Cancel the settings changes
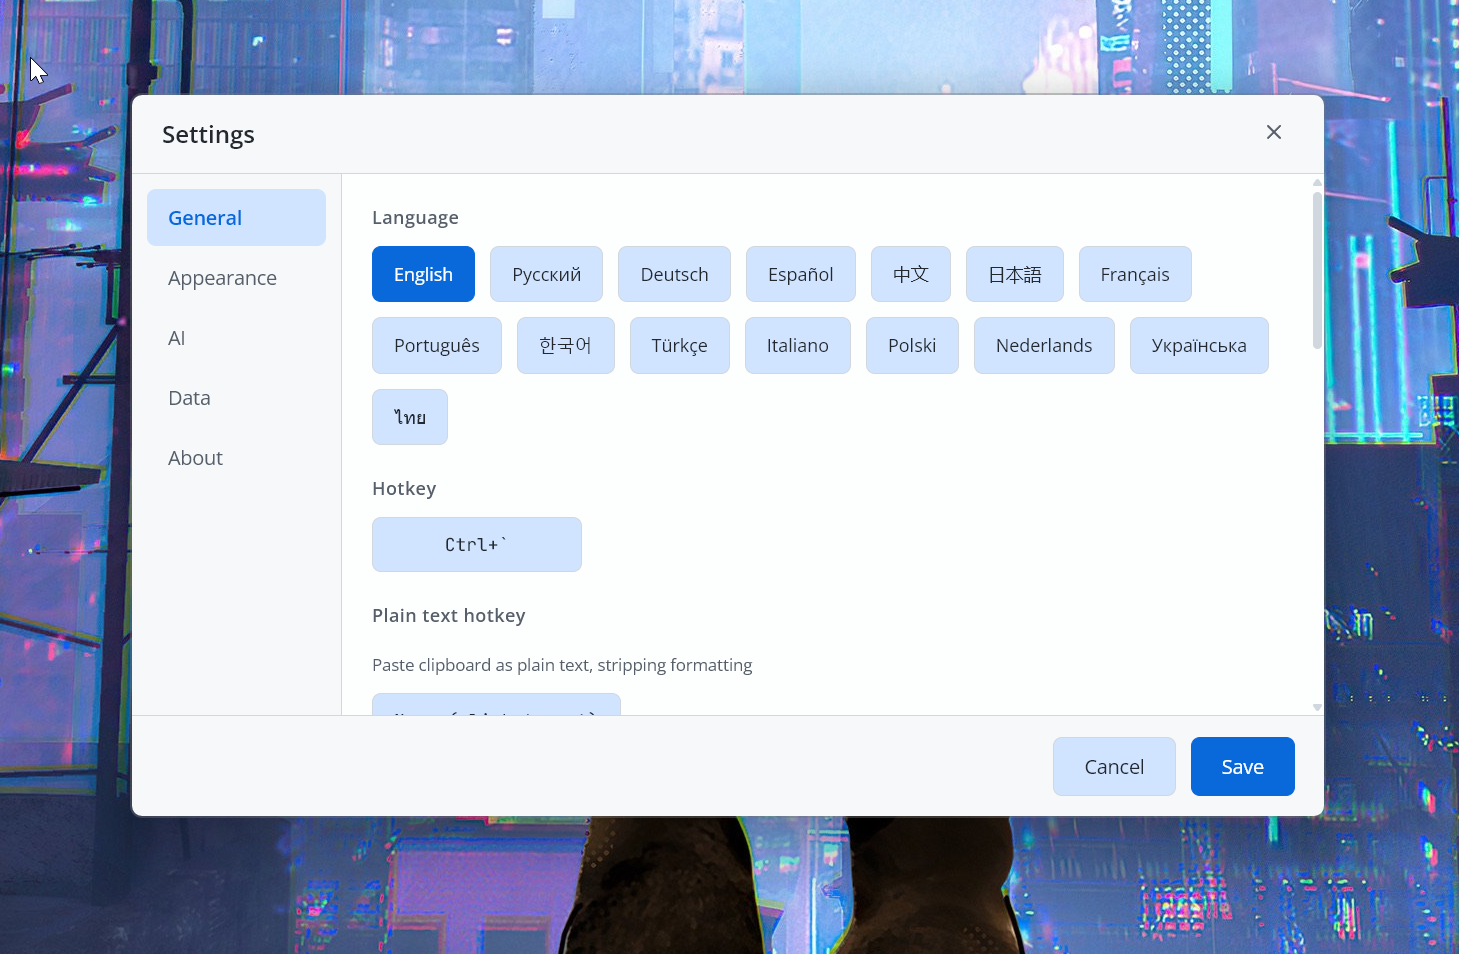This screenshot has width=1459, height=954. tap(1114, 766)
